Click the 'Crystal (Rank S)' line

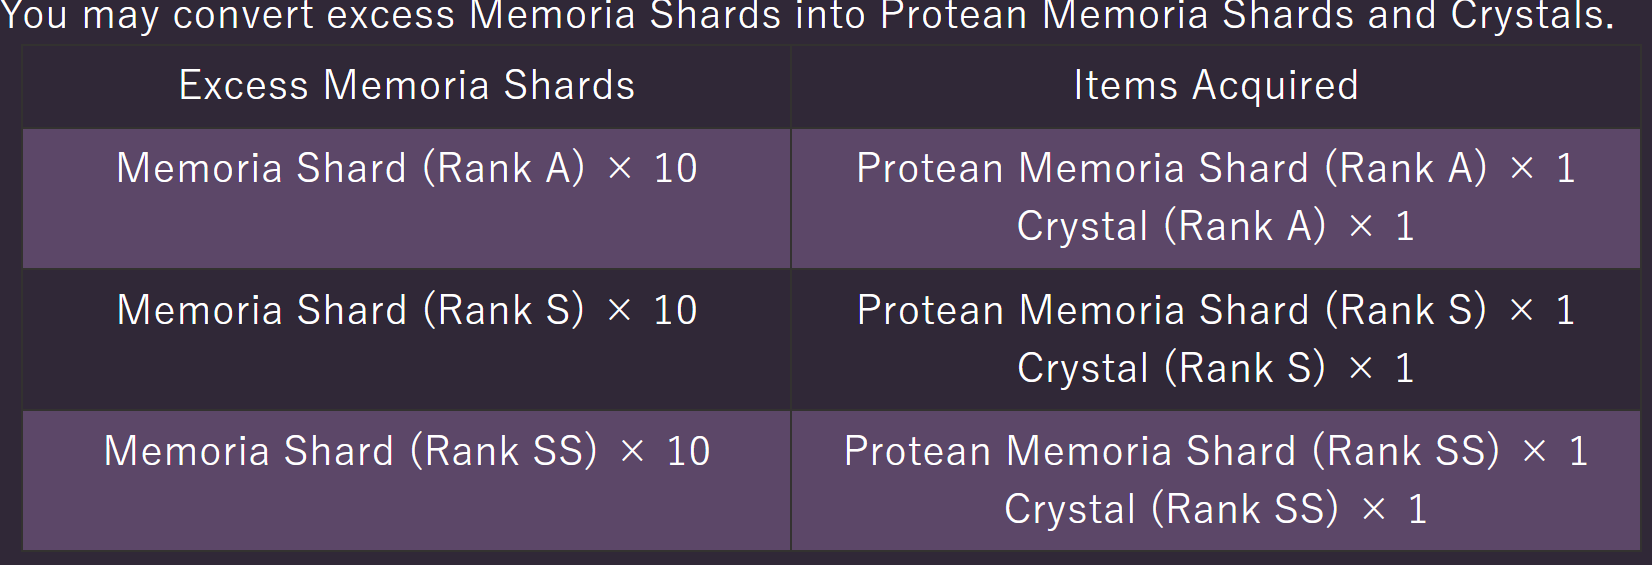tap(1171, 368)
